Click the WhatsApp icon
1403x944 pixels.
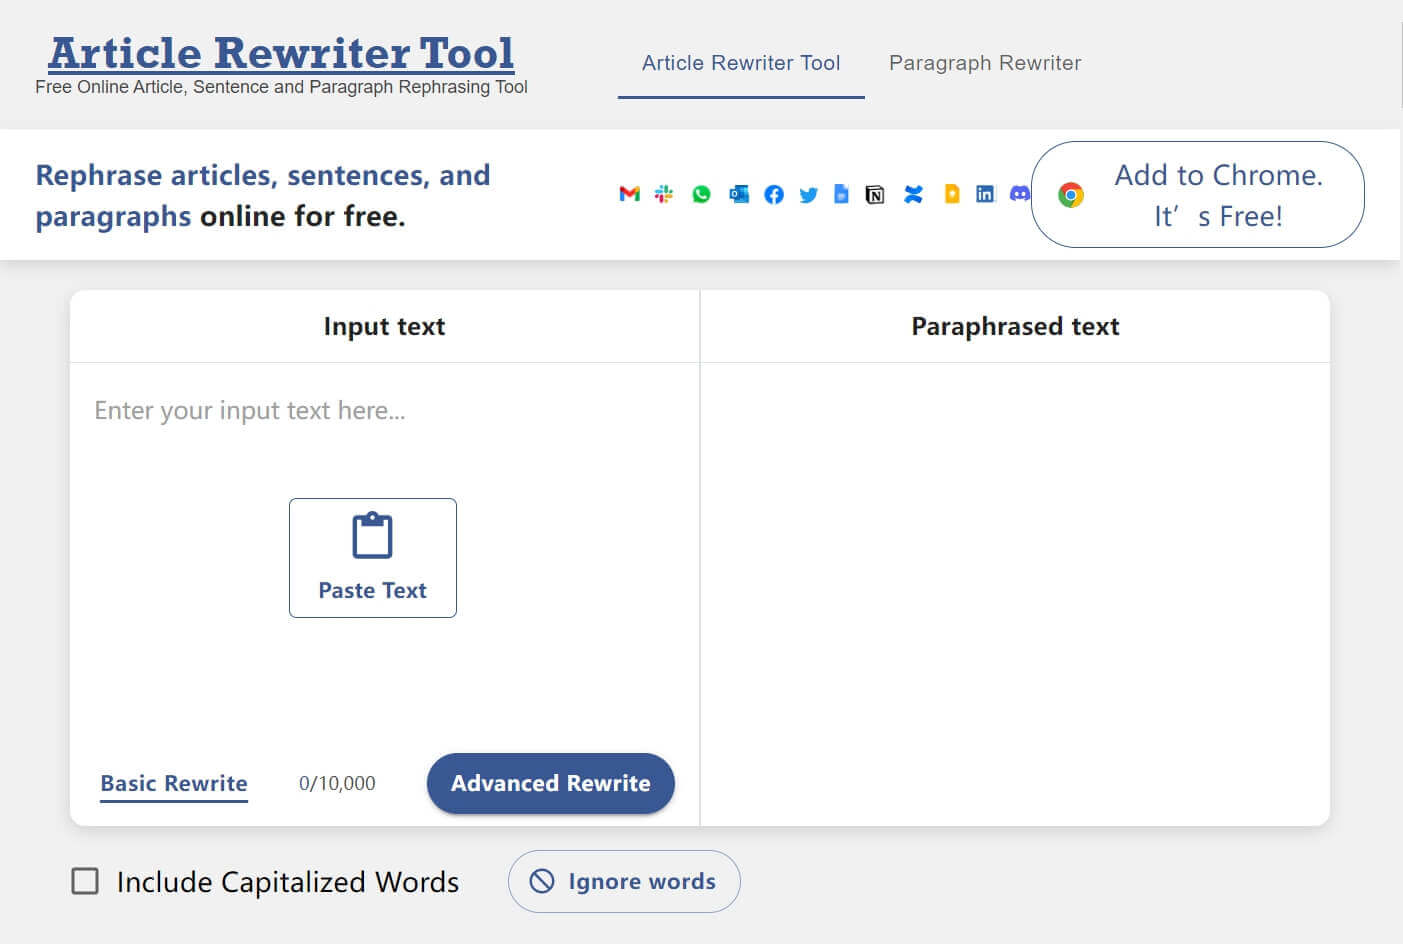[701, 194]
